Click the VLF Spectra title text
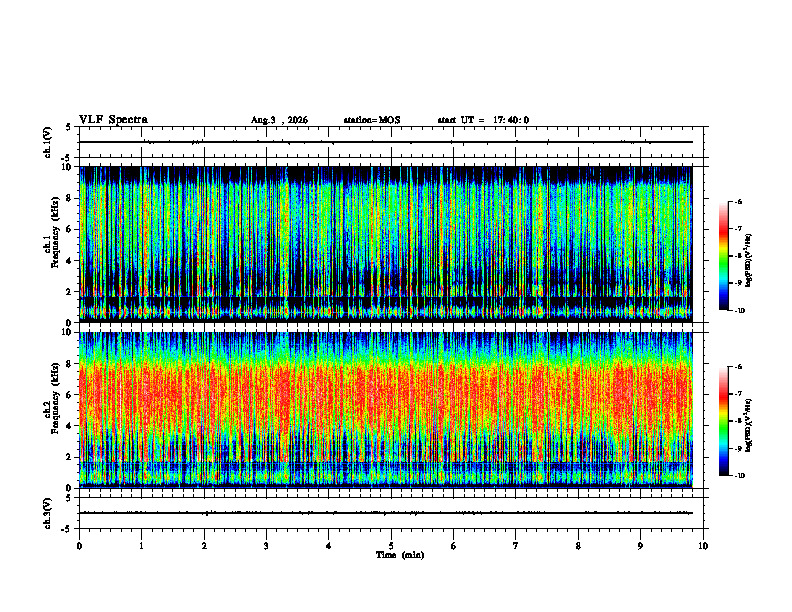792x612 pixels. click(x=113, y=120)
